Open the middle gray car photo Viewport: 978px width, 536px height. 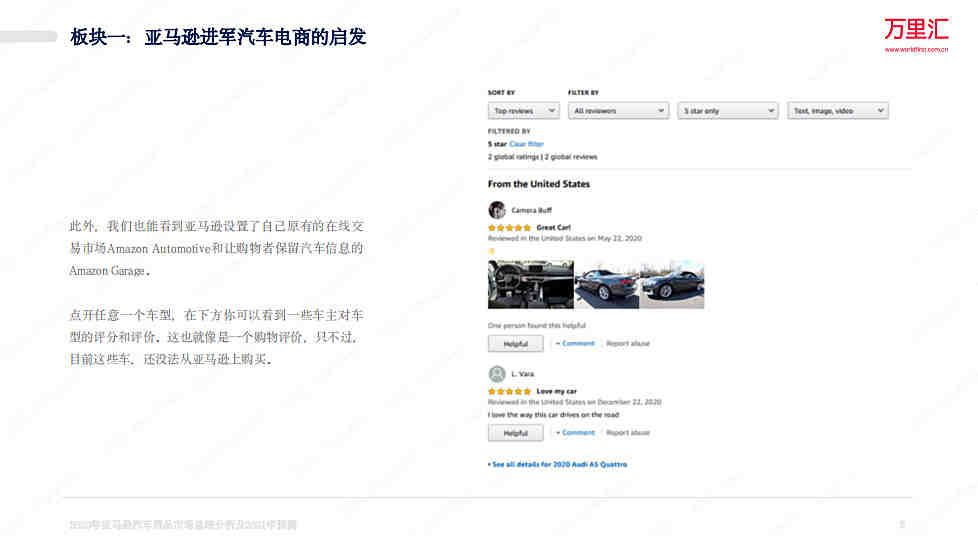[x=607, y=285]
